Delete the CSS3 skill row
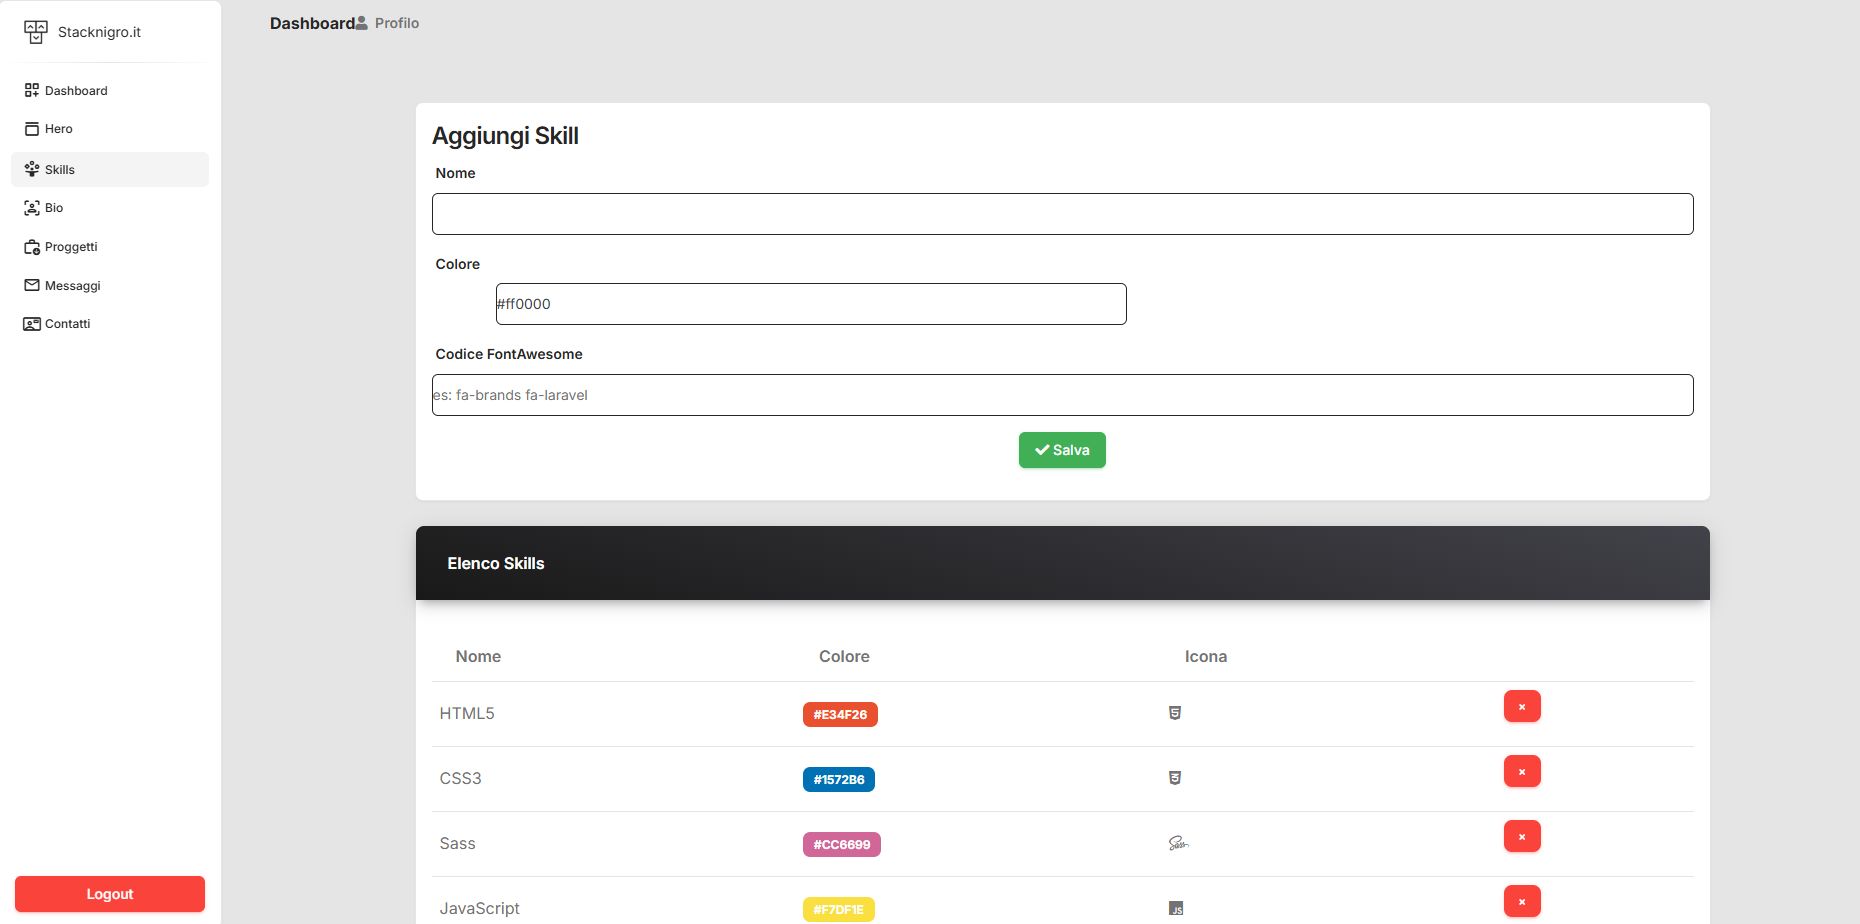The image size is (1860, 924). click(1521, 772)
